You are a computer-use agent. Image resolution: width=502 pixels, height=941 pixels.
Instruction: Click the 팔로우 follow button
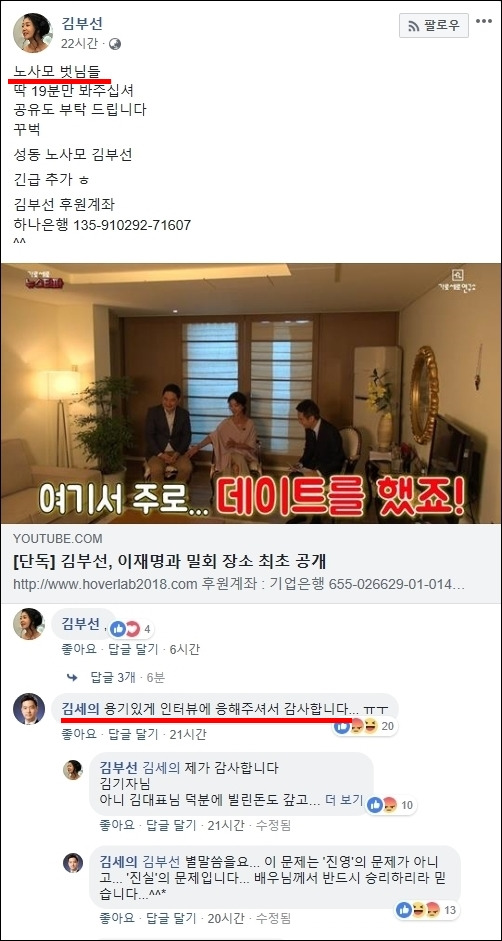(434, 25)
